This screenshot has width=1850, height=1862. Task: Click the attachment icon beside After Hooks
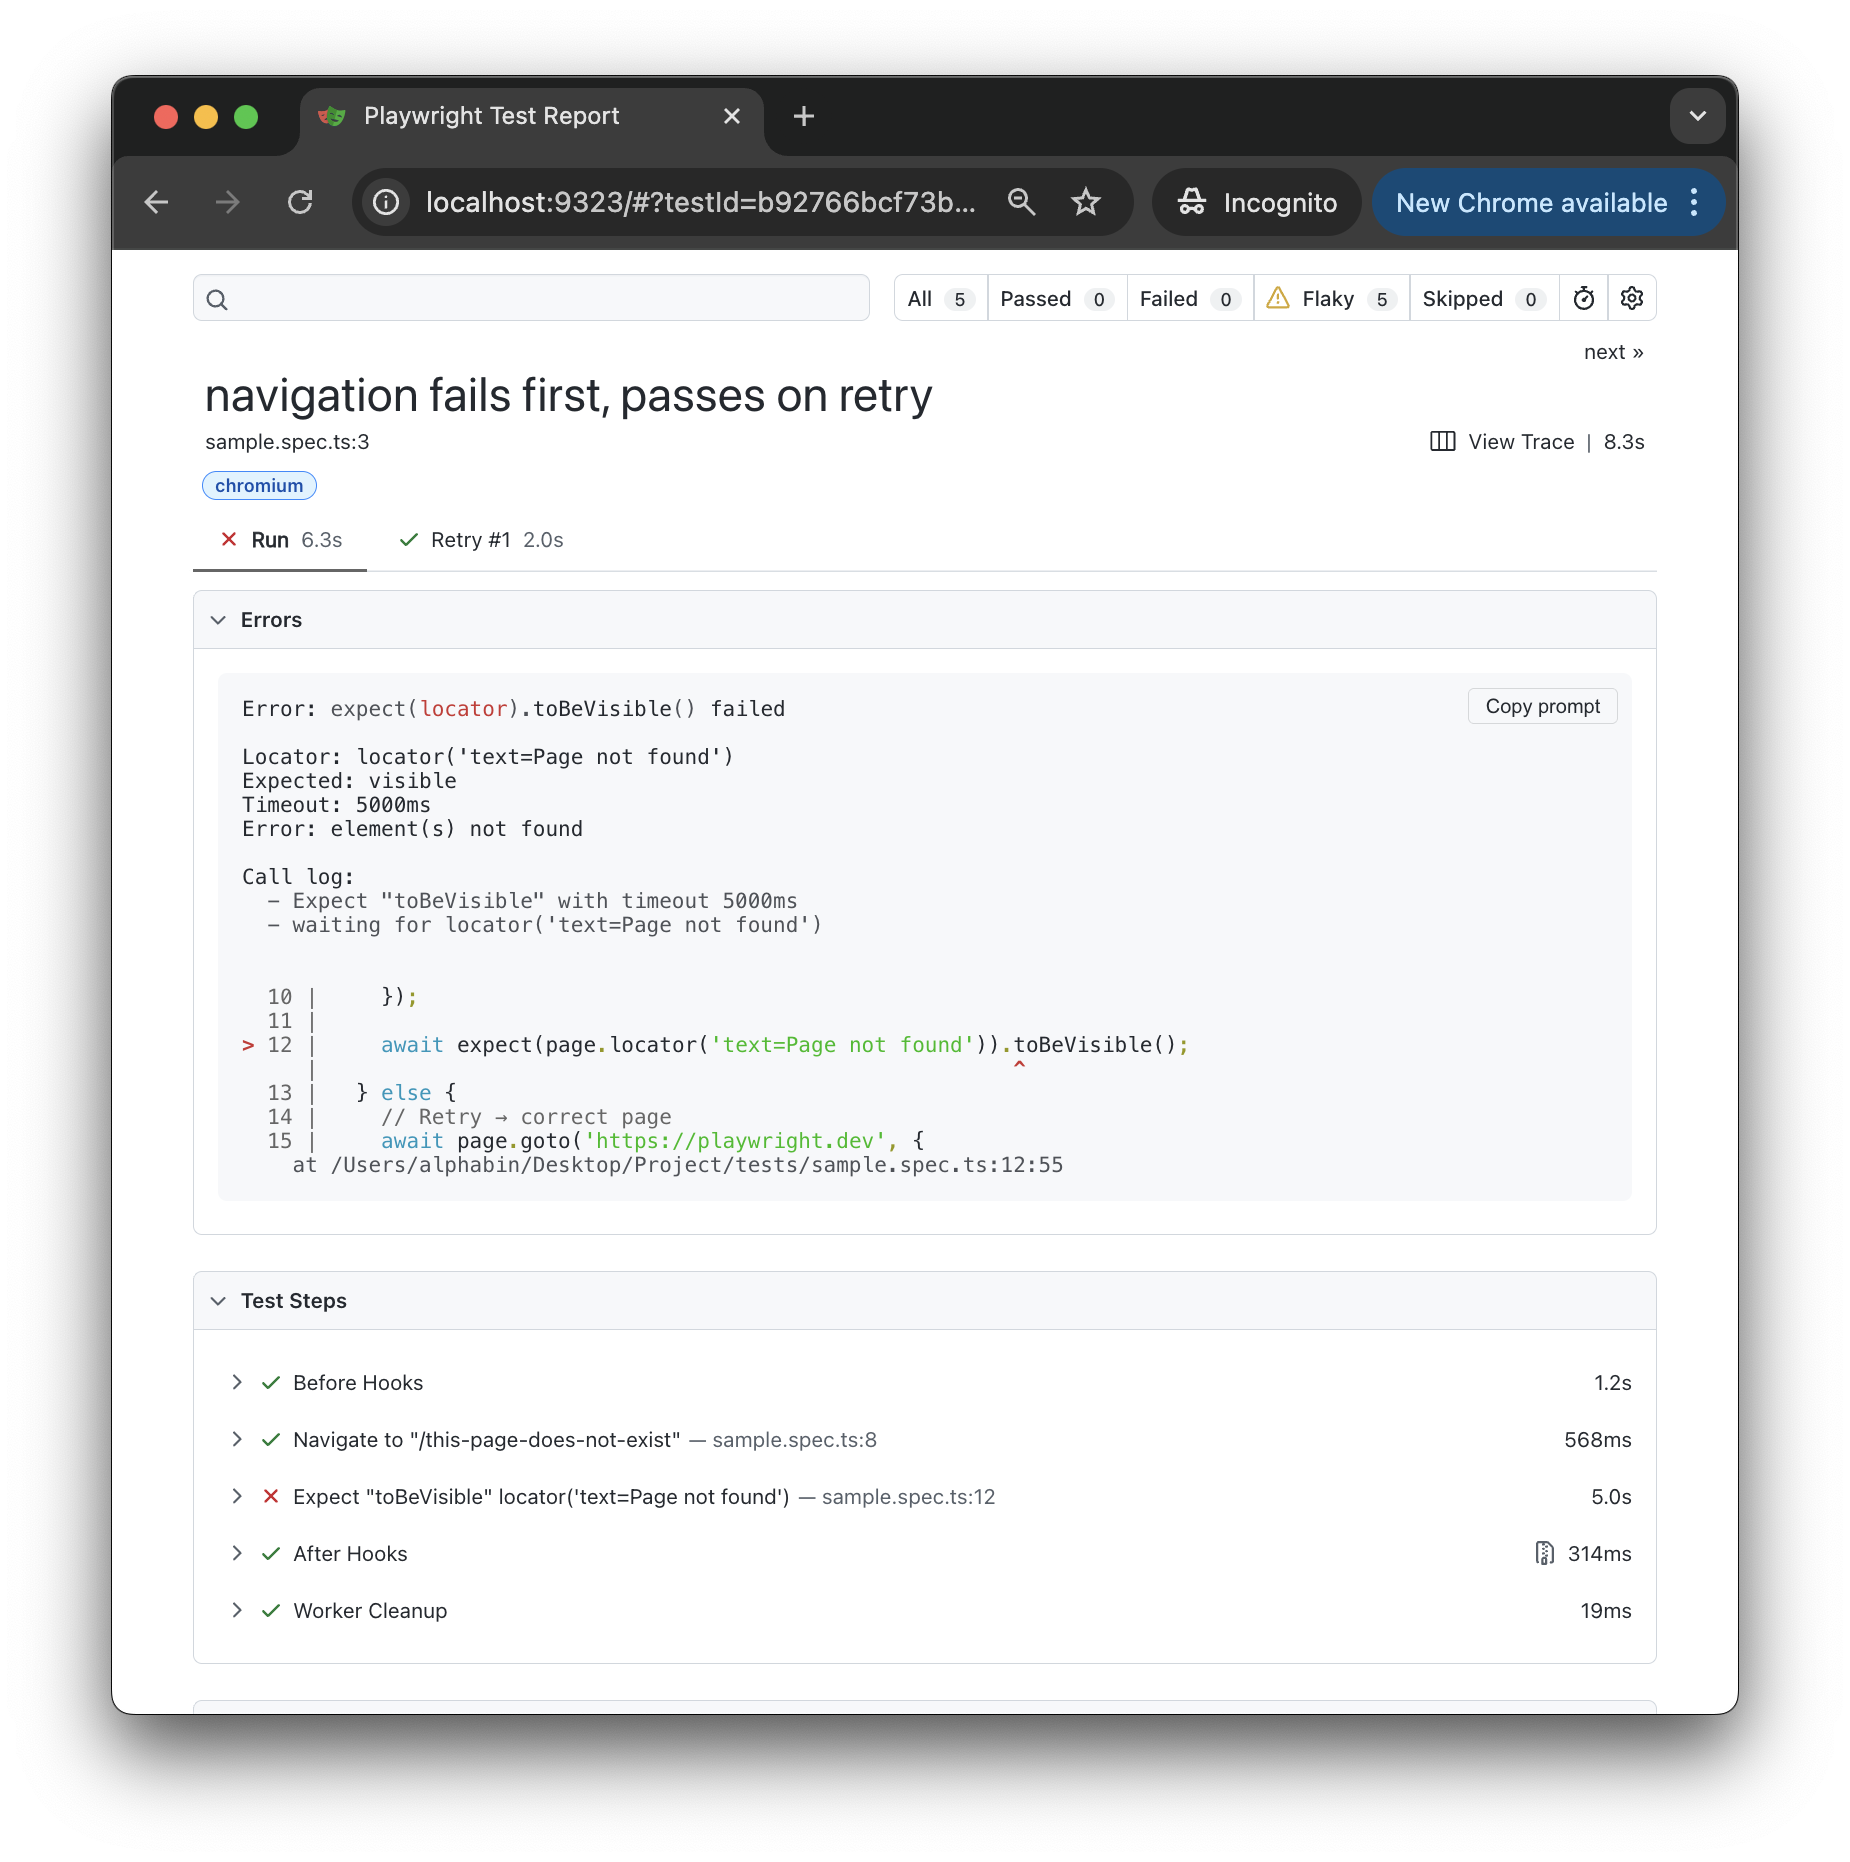[1544, 1553]
